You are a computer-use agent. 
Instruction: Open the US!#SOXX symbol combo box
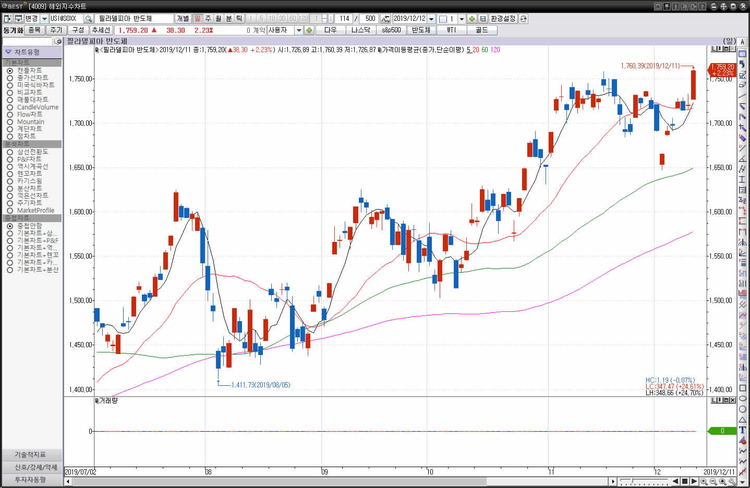coord(66,19)
